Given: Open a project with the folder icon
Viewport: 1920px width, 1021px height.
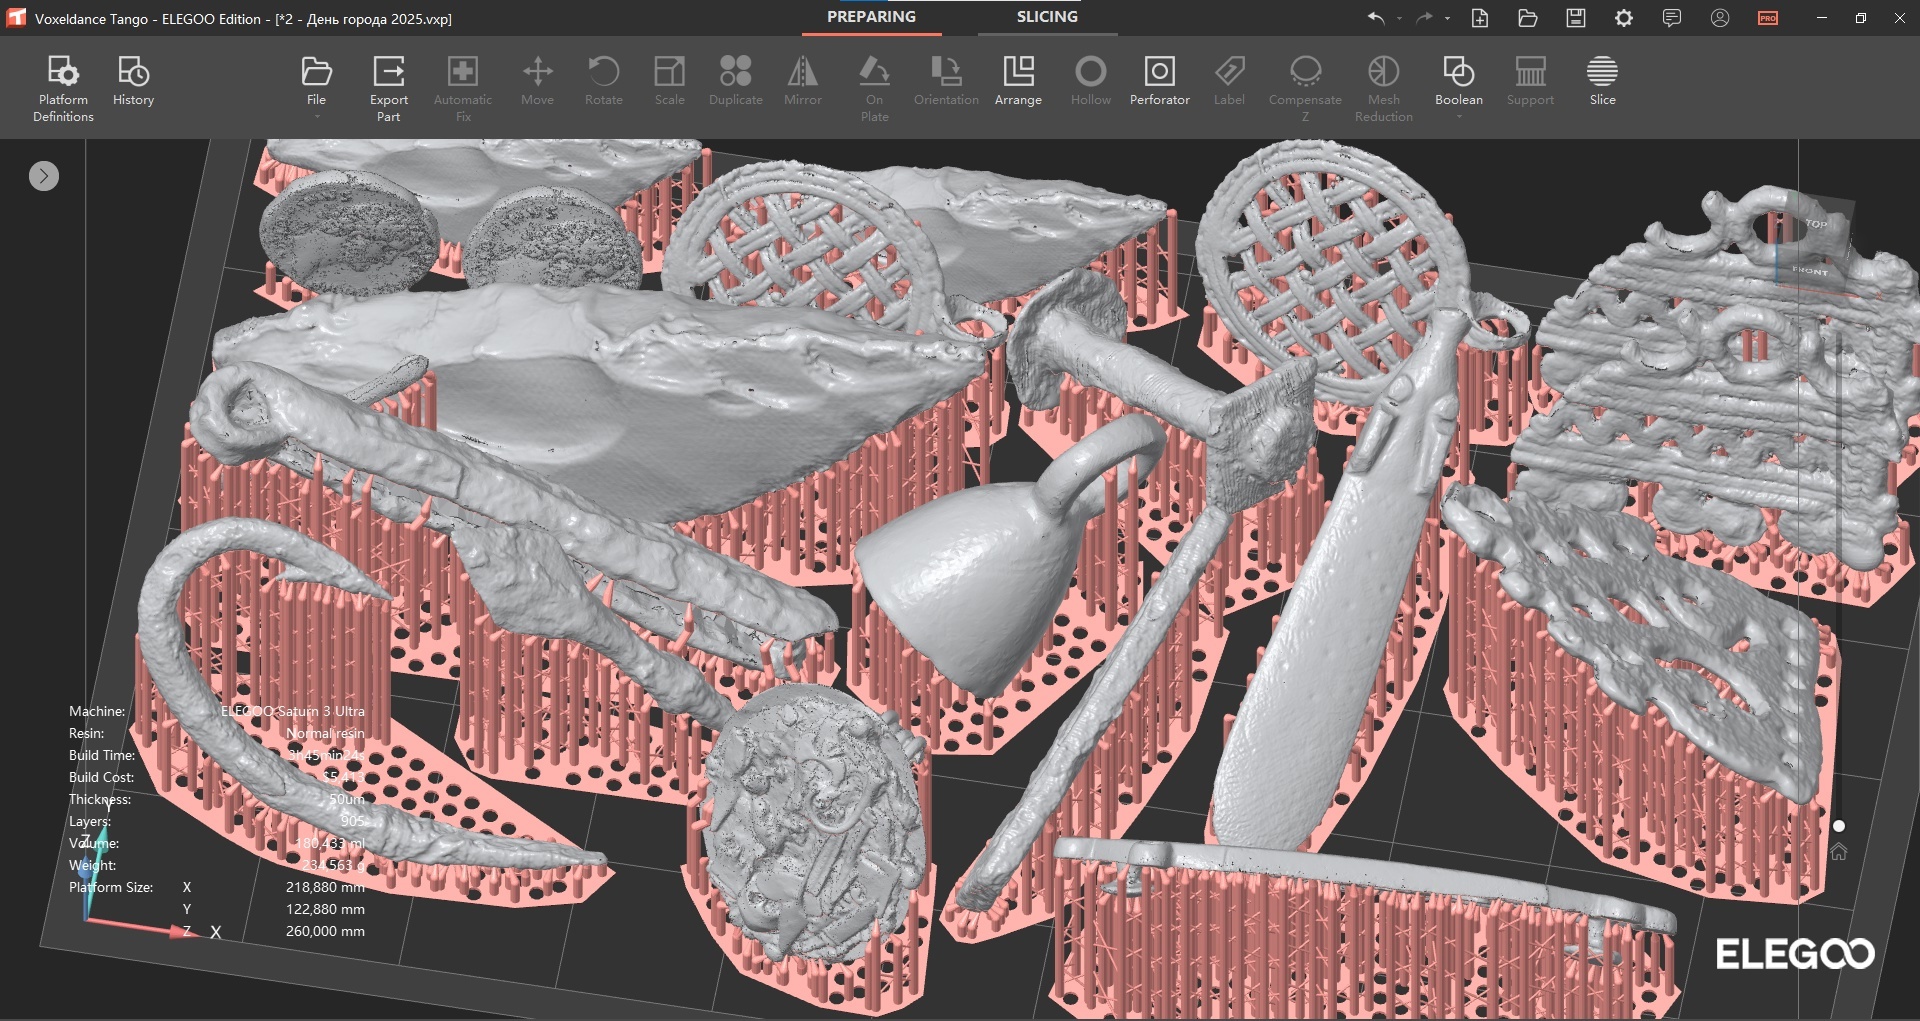Looking at the screenshot, I should [x=1527, y=18].
